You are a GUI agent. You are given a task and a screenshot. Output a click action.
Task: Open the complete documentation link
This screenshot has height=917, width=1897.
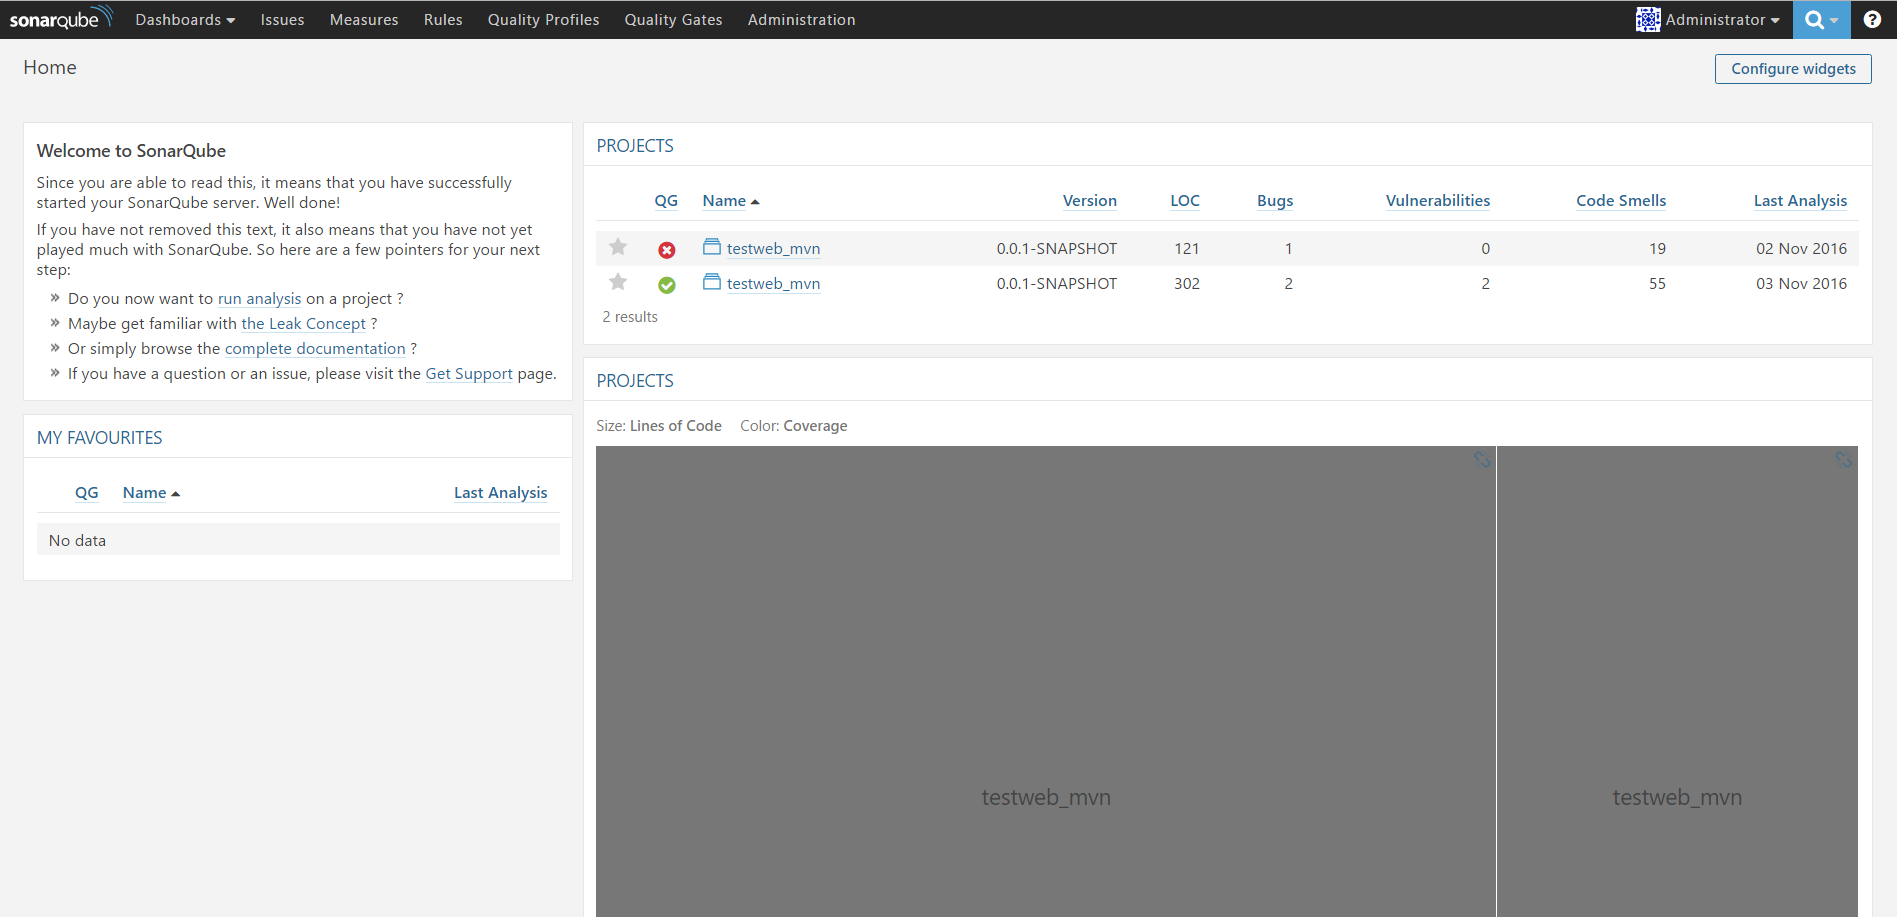click(x=315, y=349)
